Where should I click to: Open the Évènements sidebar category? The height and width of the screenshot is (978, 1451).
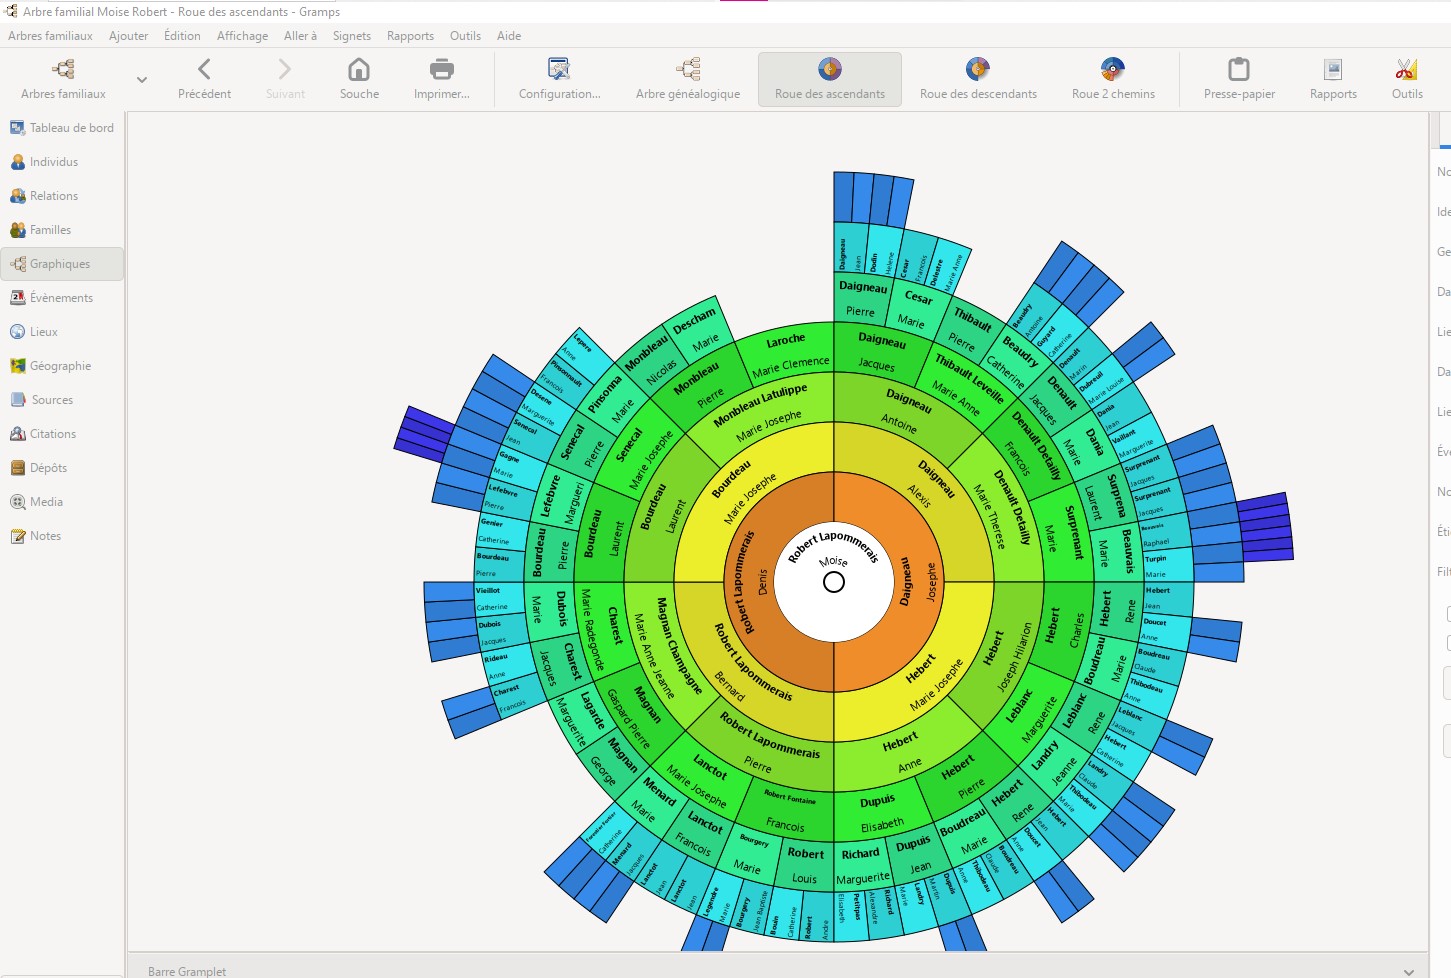click(x=61, y=298)
